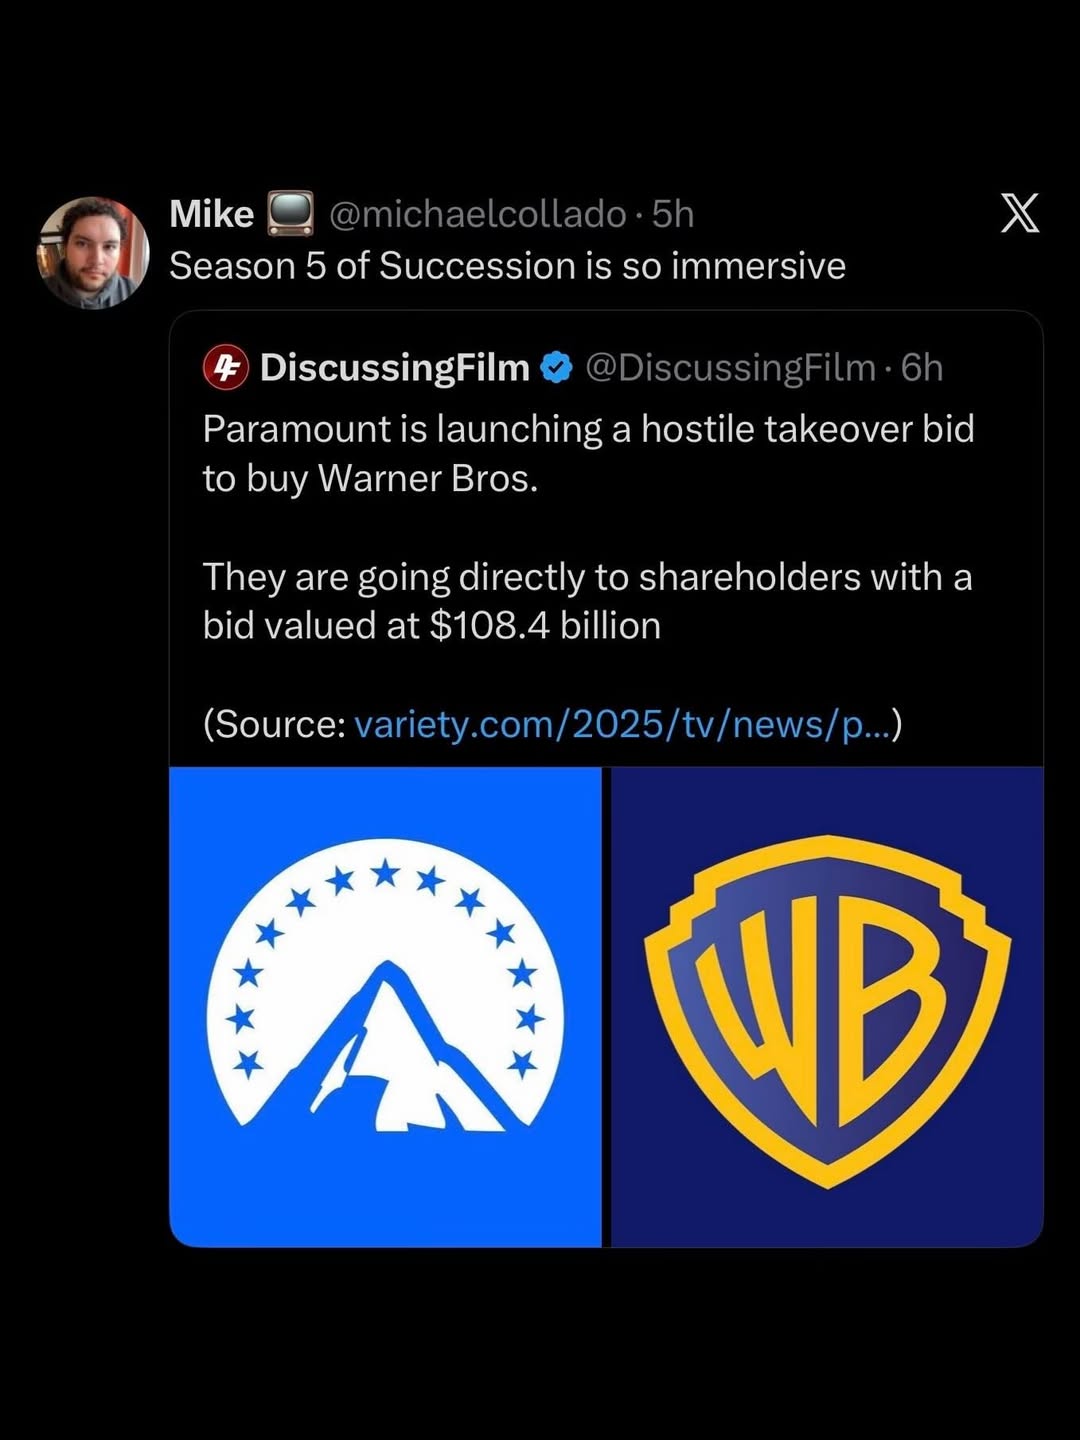The image size is (1080, 1440).
Task: Click the '(Source:' label text
Action: tap(274, 724)
